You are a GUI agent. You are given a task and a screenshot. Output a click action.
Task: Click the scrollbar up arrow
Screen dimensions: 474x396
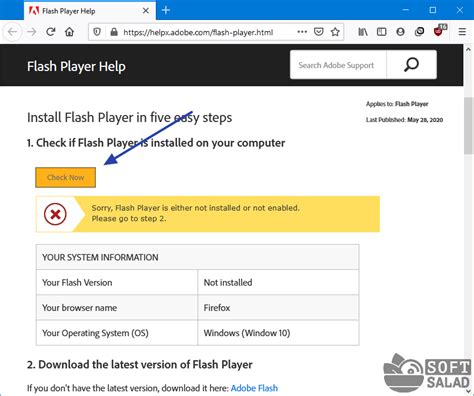468,50
